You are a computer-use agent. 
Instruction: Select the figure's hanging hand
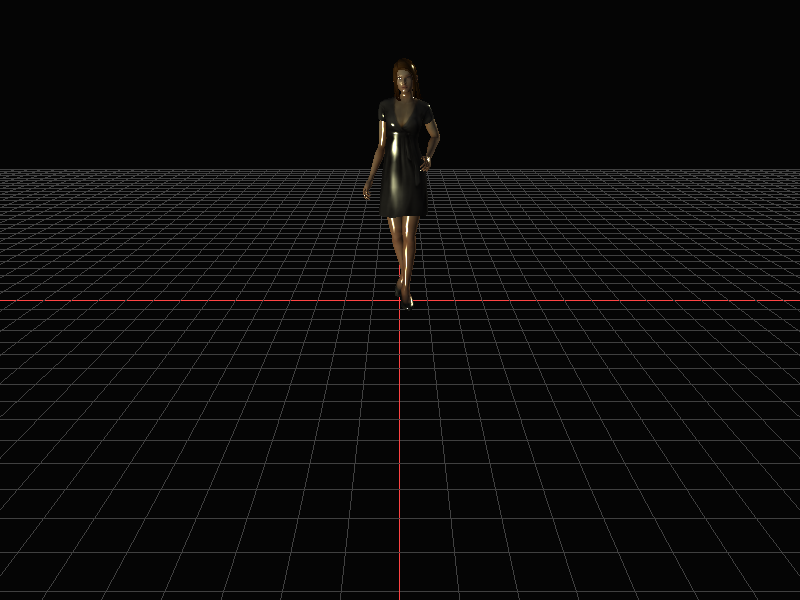pyautogui.click(x=367, y=190)
